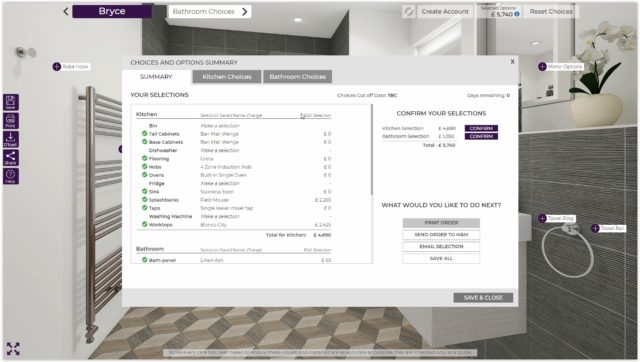The width and height of the screenshot is (640, 362).
Task: Open the Selected Options price info icon
Action: click(x=517, y=14)
